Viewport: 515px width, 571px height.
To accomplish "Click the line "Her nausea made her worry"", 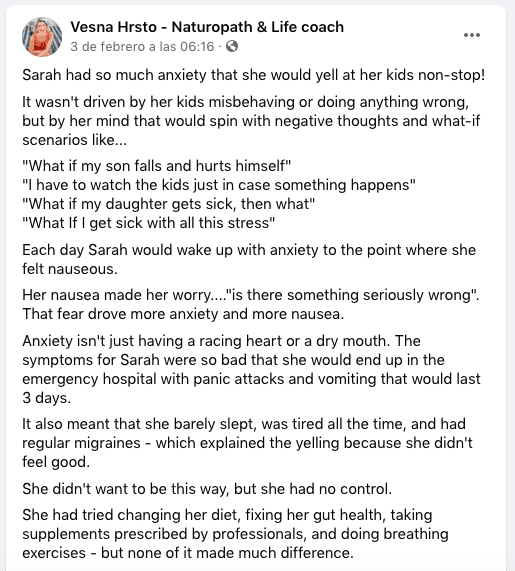I will [251, 295].
